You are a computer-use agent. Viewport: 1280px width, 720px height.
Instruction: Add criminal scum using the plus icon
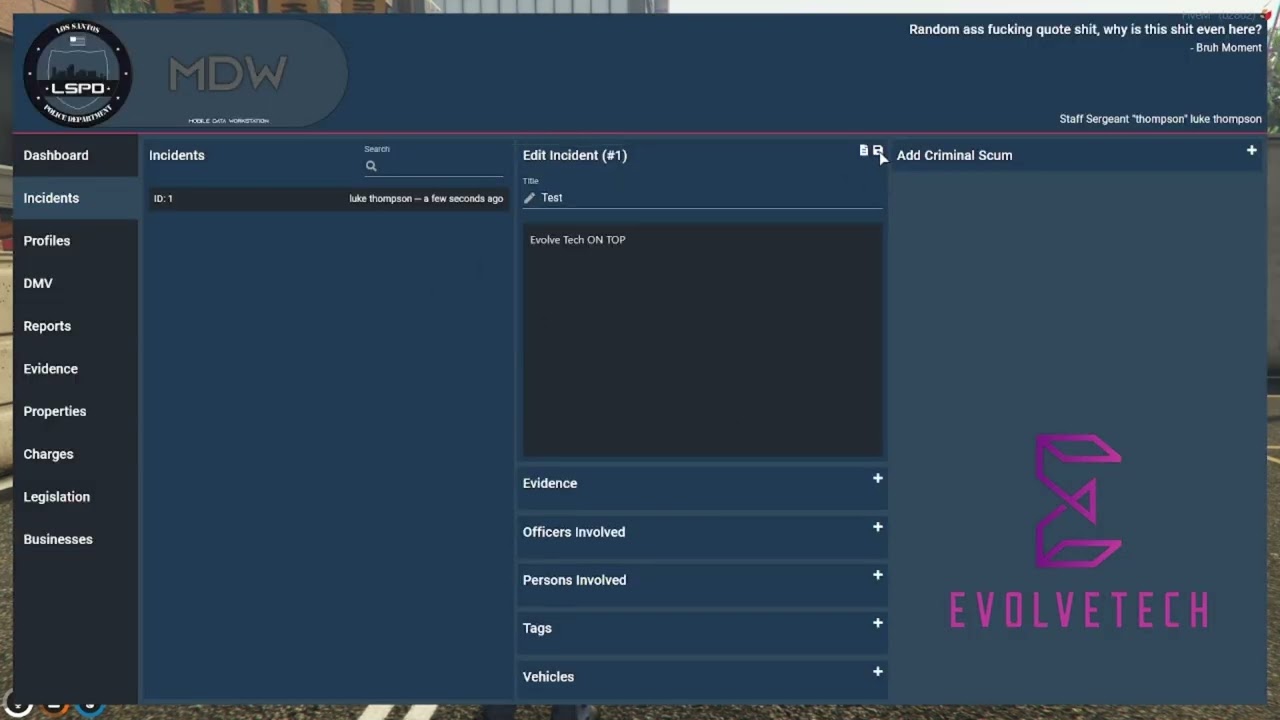coord(1251,151)
